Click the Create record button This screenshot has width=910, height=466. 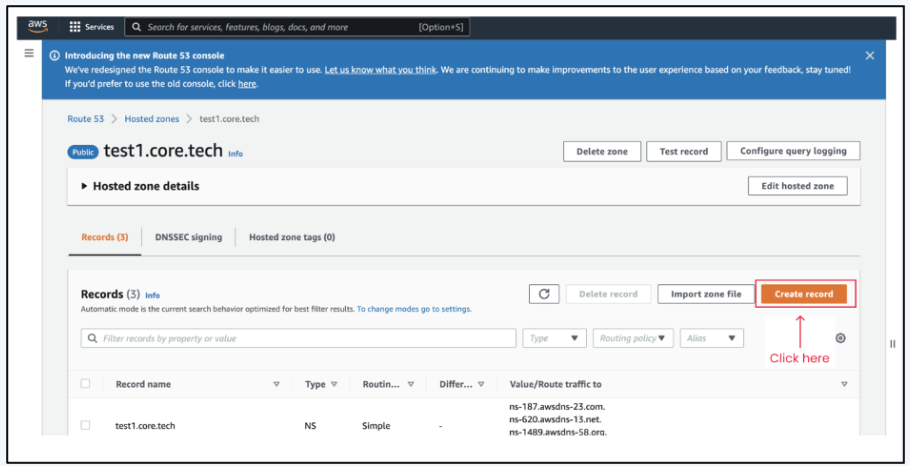click(804, 294)
